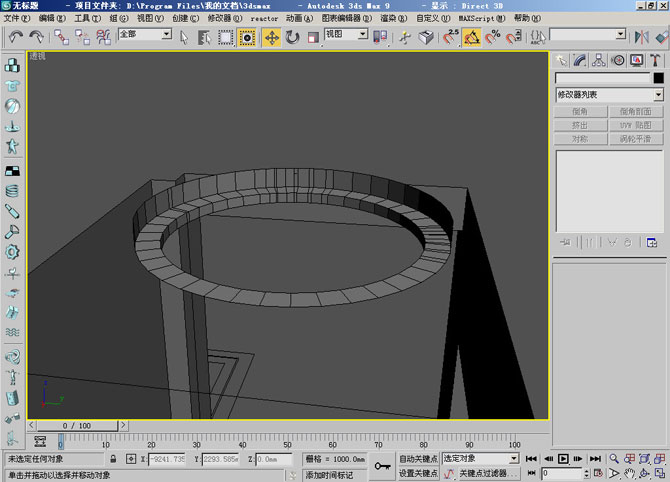Image resolution: width=670 pixels, height=482 pixels.
Task: Switch to the Hierarchy command panel tab
Action: [599, 60]
